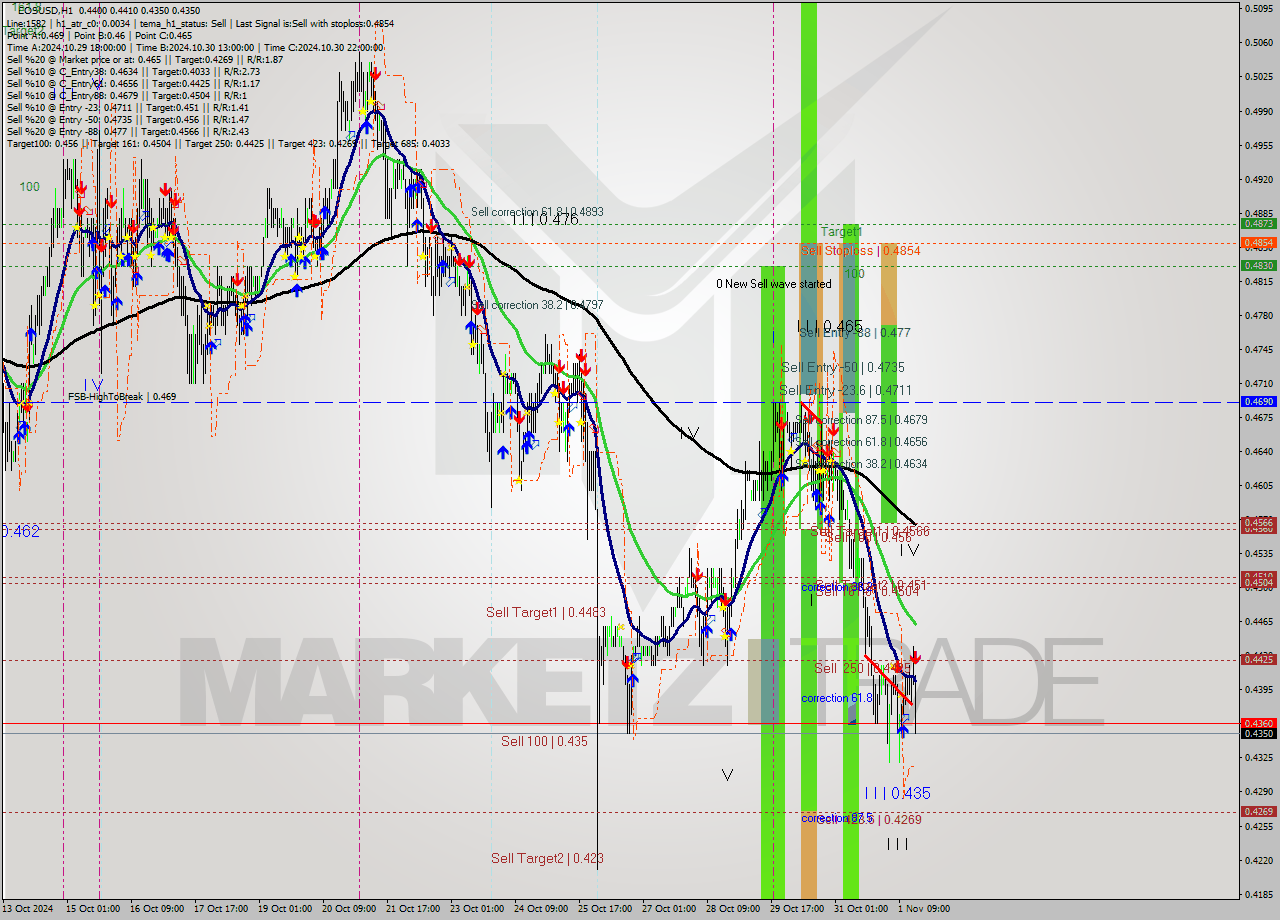Click the '23 Oct 01:00' time axis label
The image size is (1280, 920).
[x=477, y=909]
